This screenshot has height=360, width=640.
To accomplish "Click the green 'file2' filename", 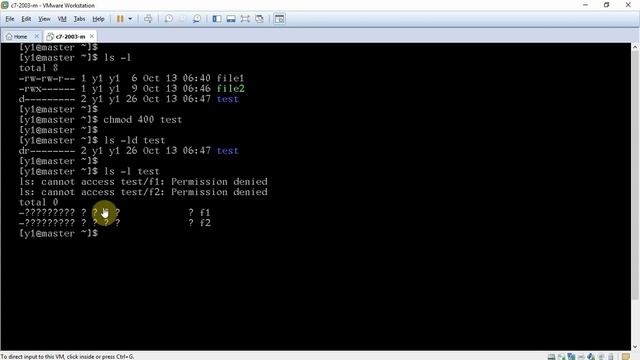I will tap(231, 89).
